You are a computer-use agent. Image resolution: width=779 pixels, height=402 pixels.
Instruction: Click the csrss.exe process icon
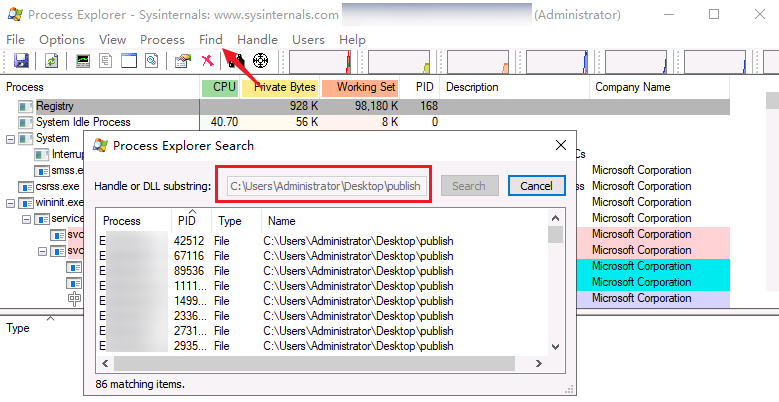click(25, 187)
